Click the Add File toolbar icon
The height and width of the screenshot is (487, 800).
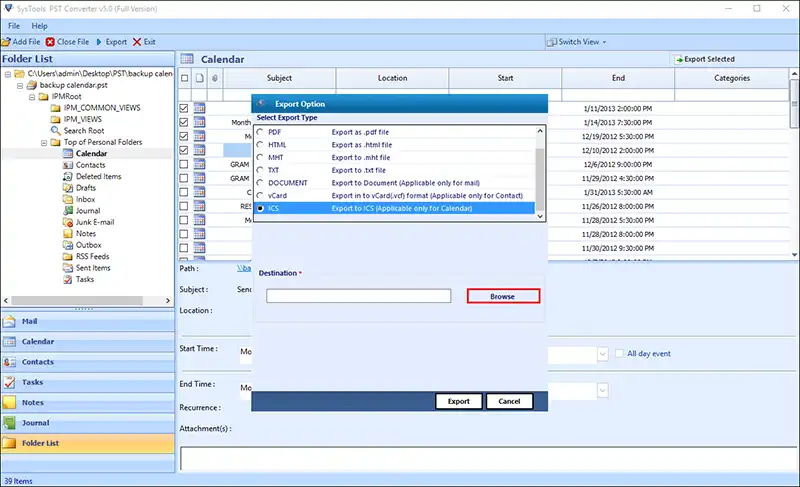pos(6,42)
